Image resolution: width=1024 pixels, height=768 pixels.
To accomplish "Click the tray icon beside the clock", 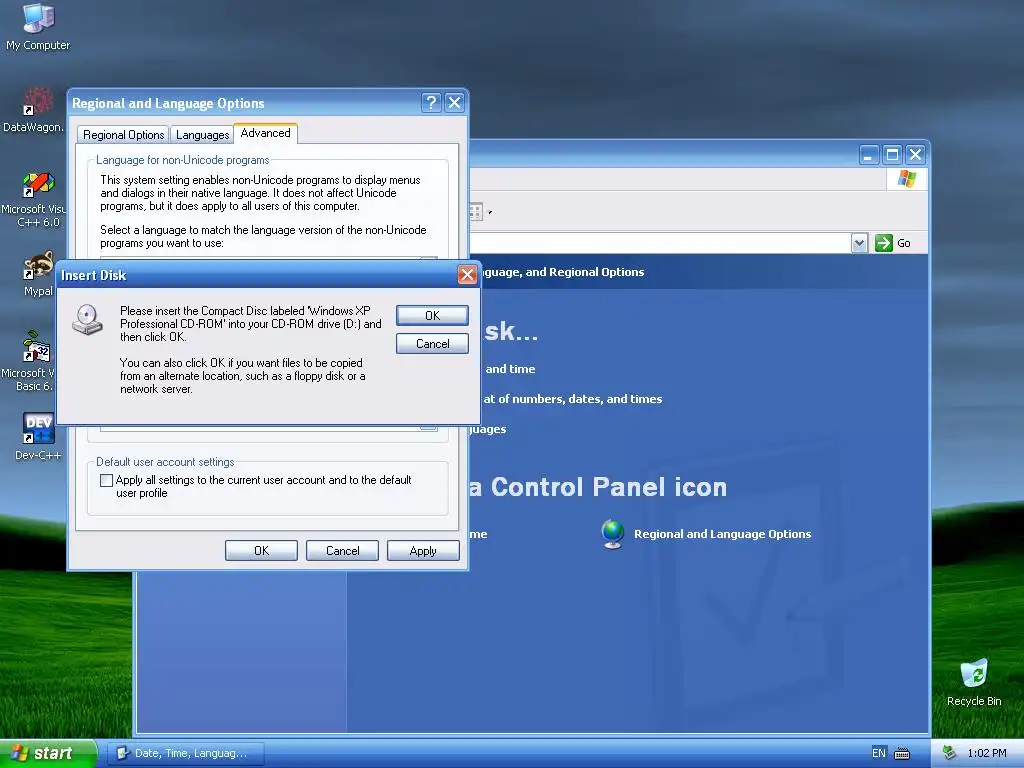I will [949, 753].
